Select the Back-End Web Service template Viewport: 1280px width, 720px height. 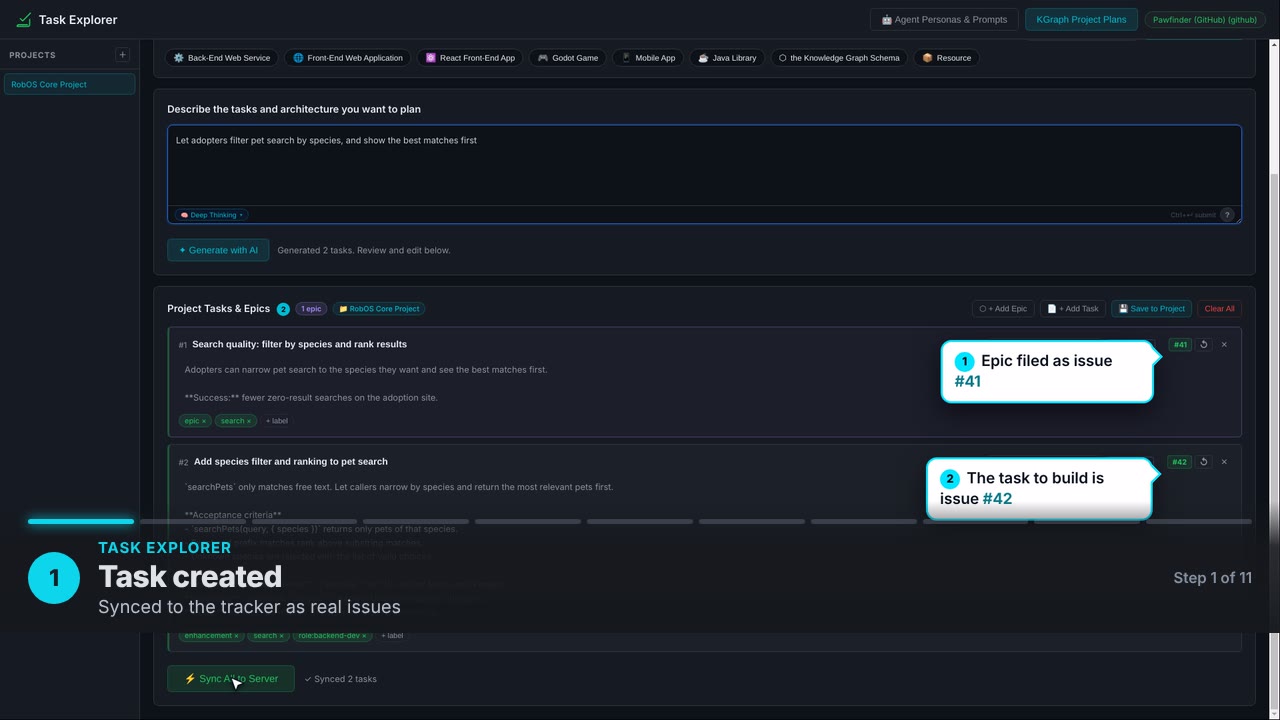pyautogui.click(x=222, y=58)
